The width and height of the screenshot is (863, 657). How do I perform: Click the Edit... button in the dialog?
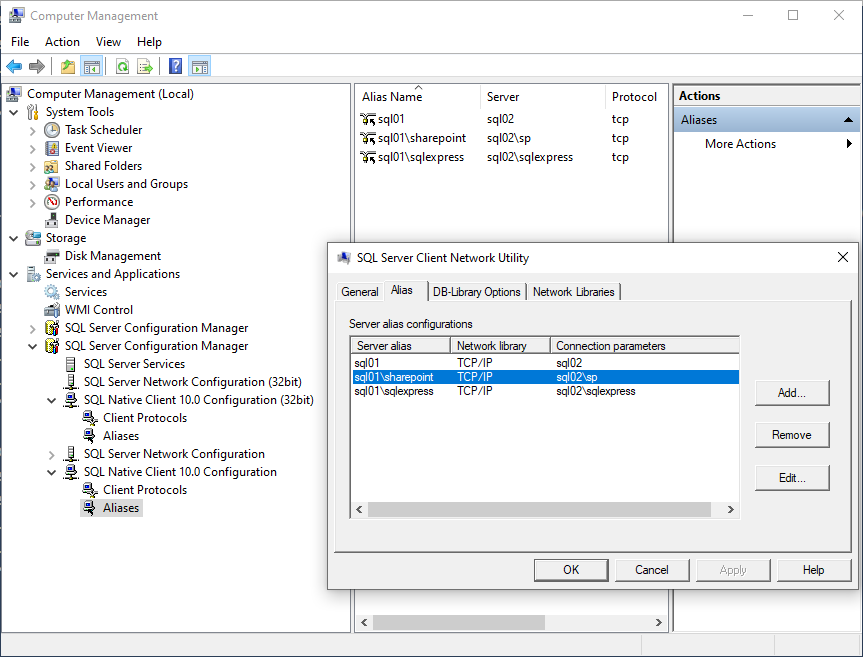792,478
